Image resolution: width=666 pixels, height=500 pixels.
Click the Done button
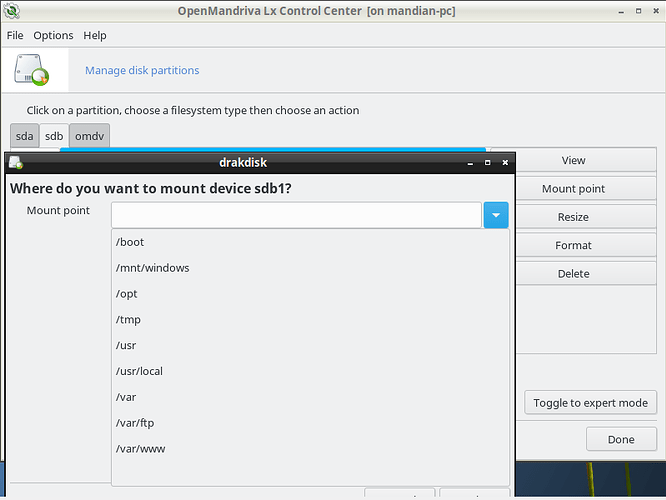(x=621, y=439)
